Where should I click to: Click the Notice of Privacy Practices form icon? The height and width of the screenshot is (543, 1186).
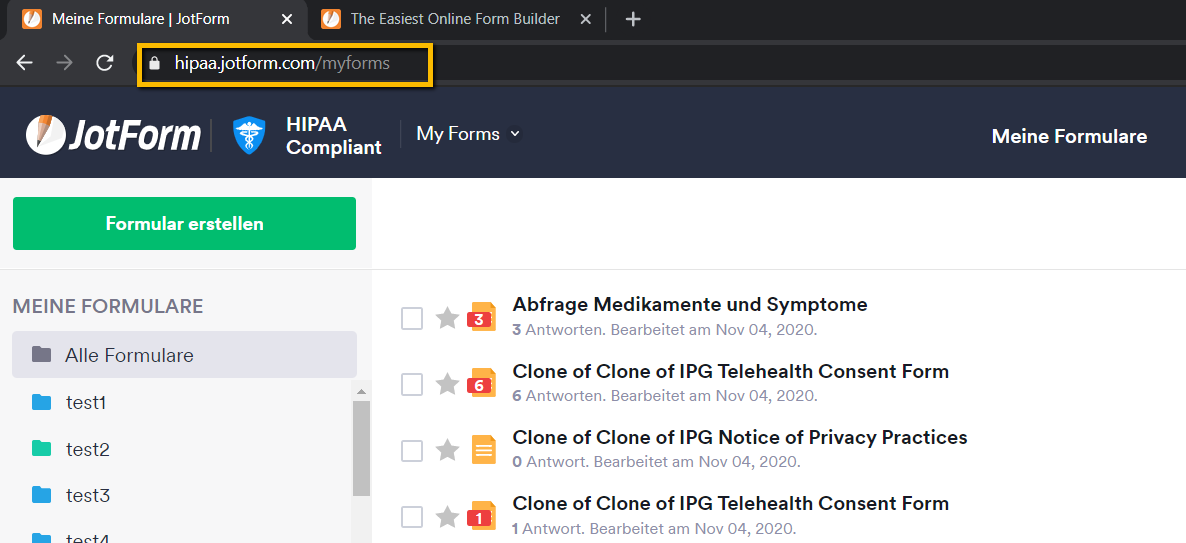click(484, 450)
